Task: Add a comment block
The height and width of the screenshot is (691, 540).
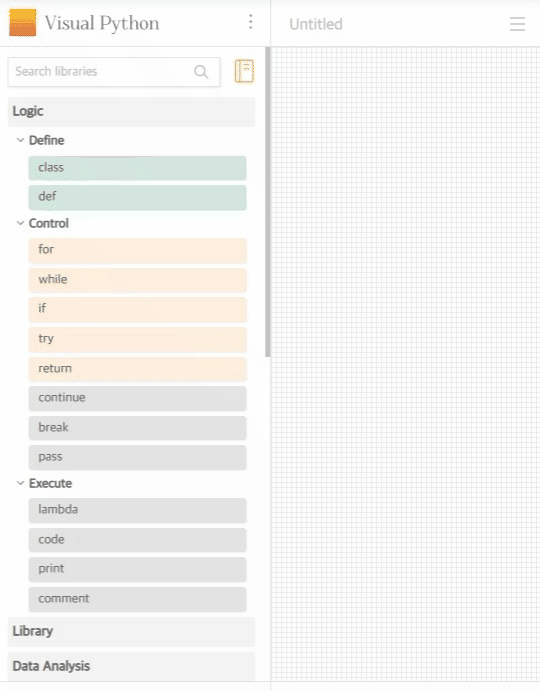Action: coord(138,599)
